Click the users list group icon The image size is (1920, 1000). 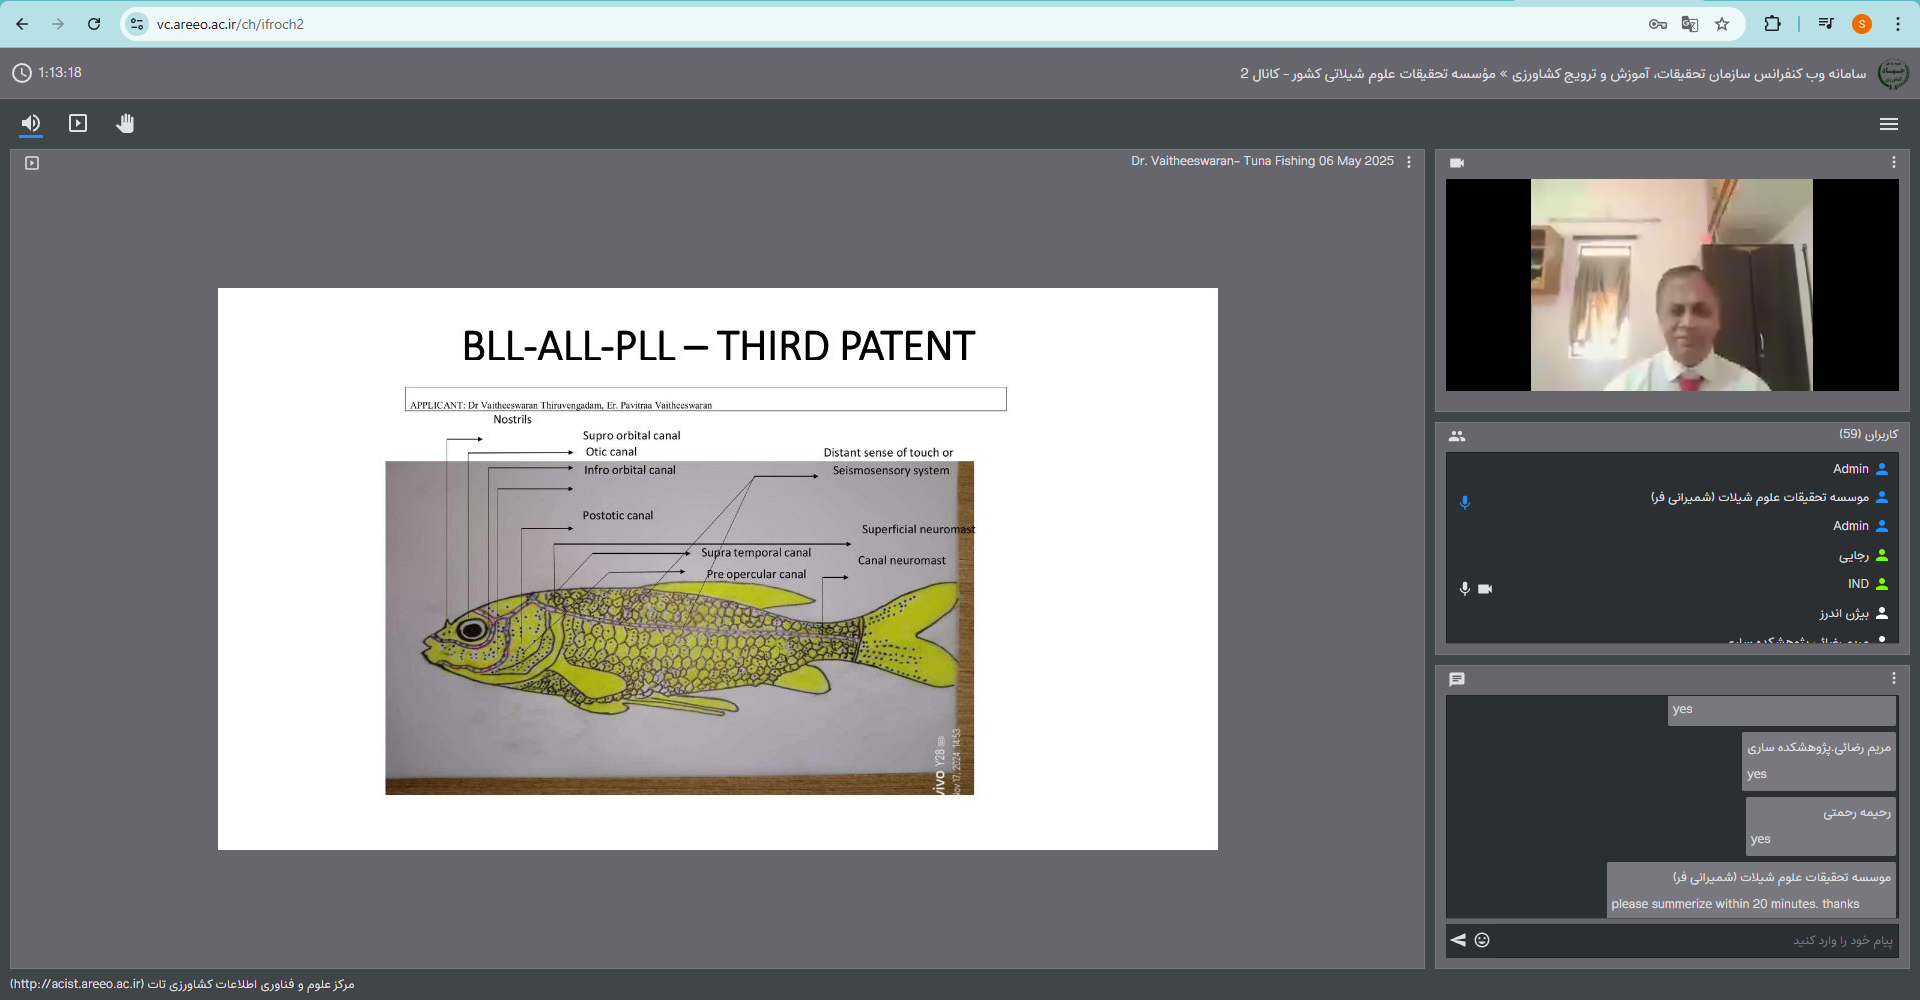[1457, 436]
